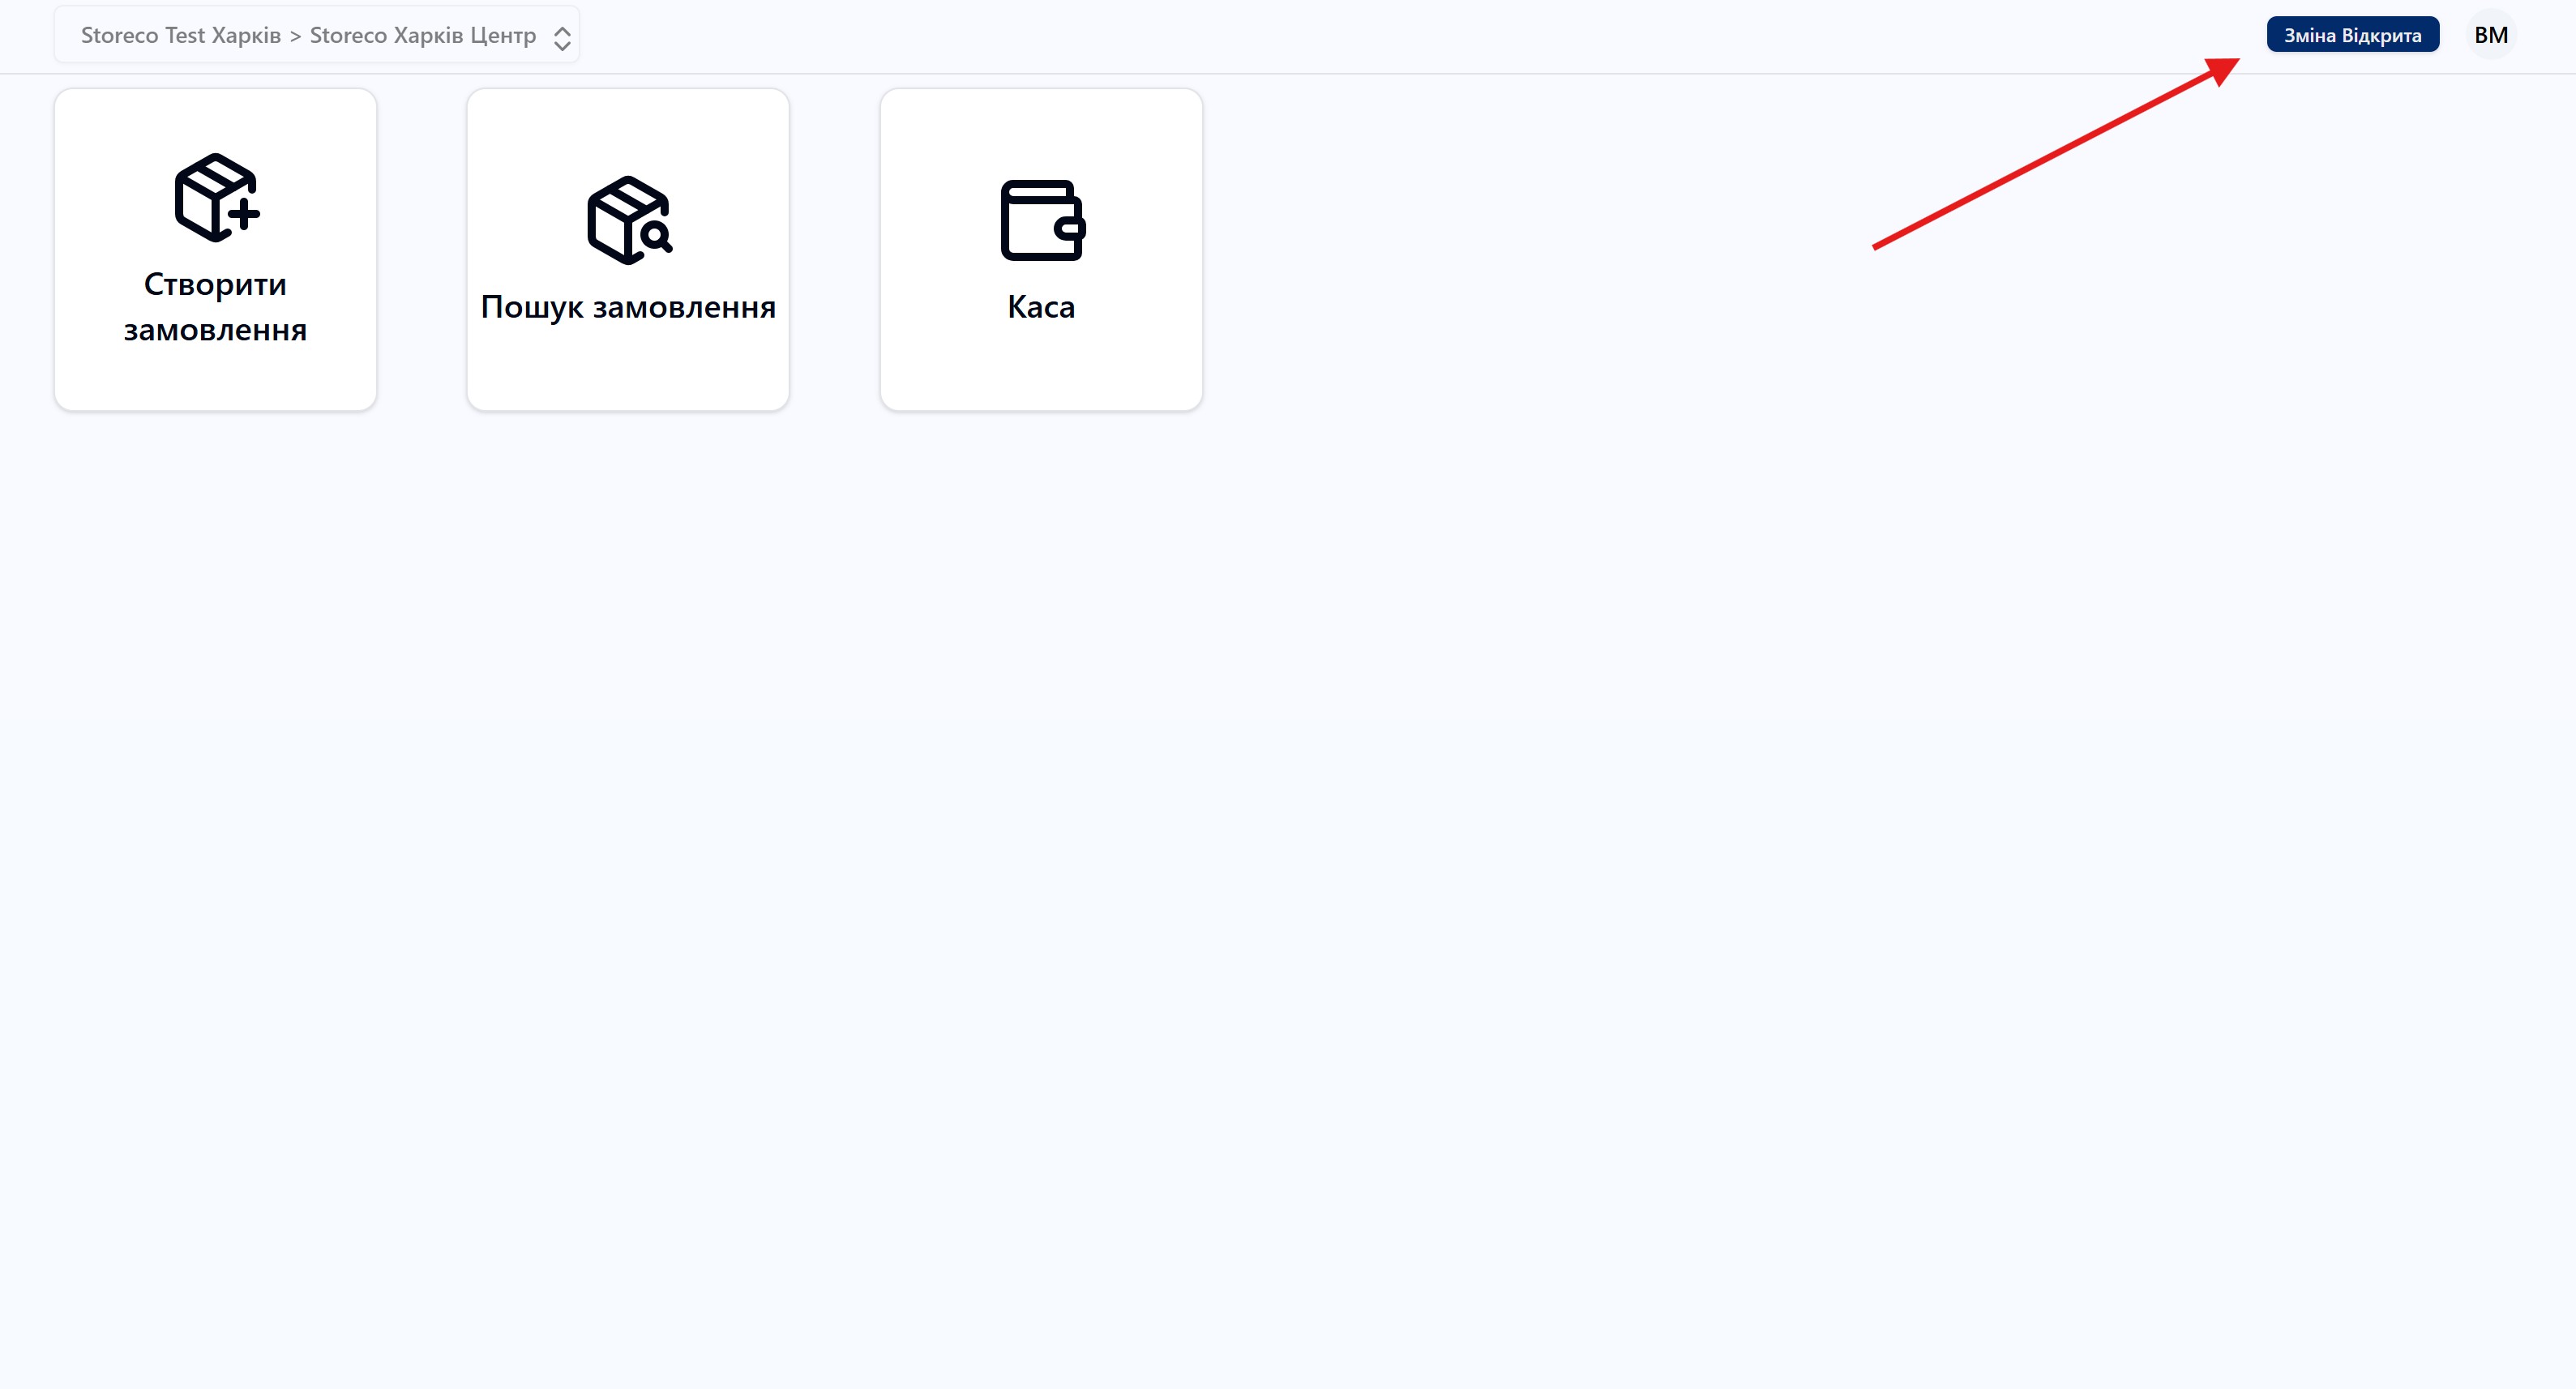Select the Каса card
The height and width of the screenshot is (1389, 2576).
[x=1041, y=249]
